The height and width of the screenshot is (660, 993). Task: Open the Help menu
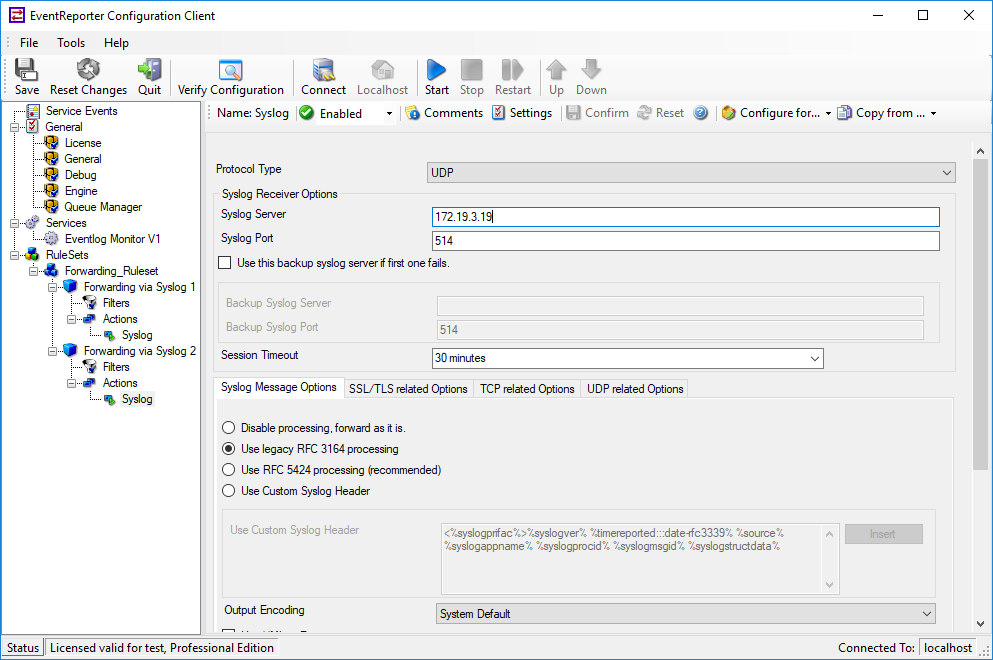[x=117, y=42]
